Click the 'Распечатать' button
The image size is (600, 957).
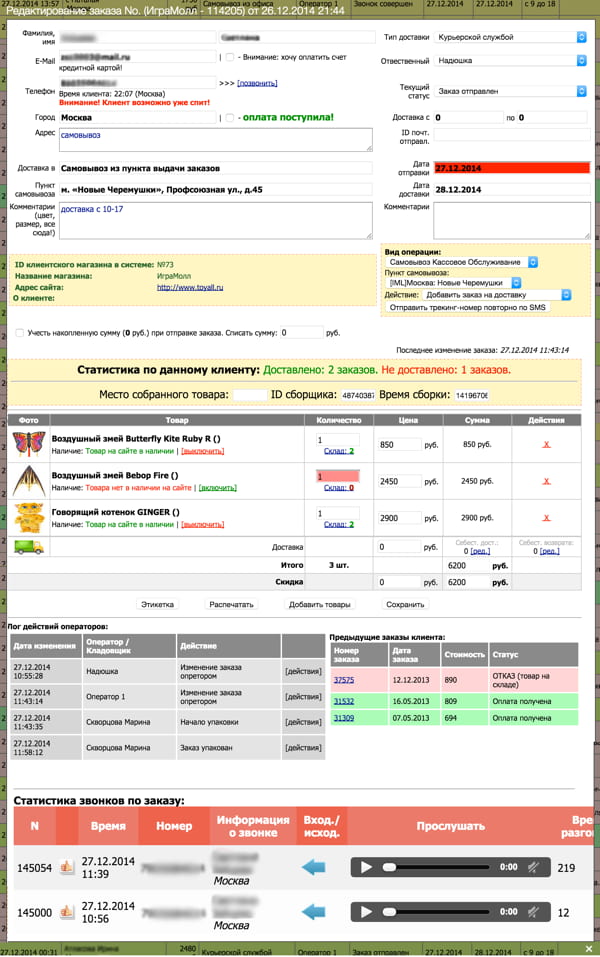coord(231,604)
